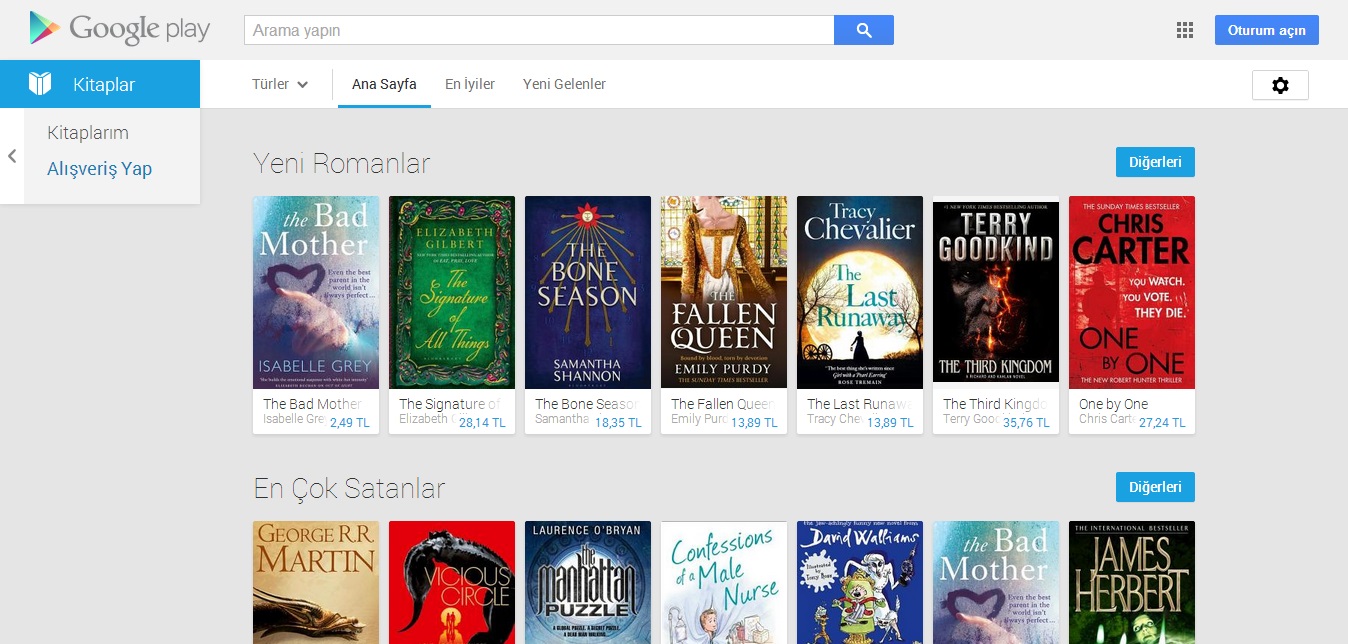Viewport: 1348px width, 644px height.
Task: Open The Bad Mother cover in En Çok Satanlar
Action: click(996, 582)
